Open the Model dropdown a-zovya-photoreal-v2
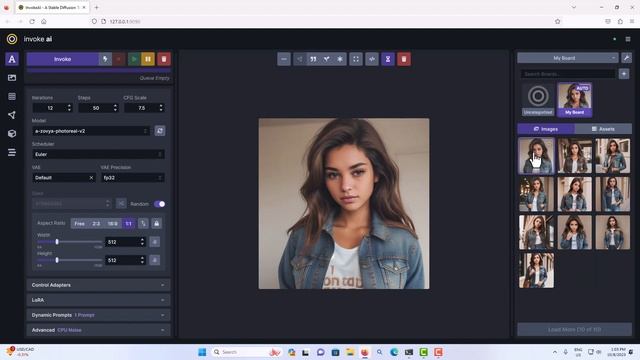 (x=91, y=131)
